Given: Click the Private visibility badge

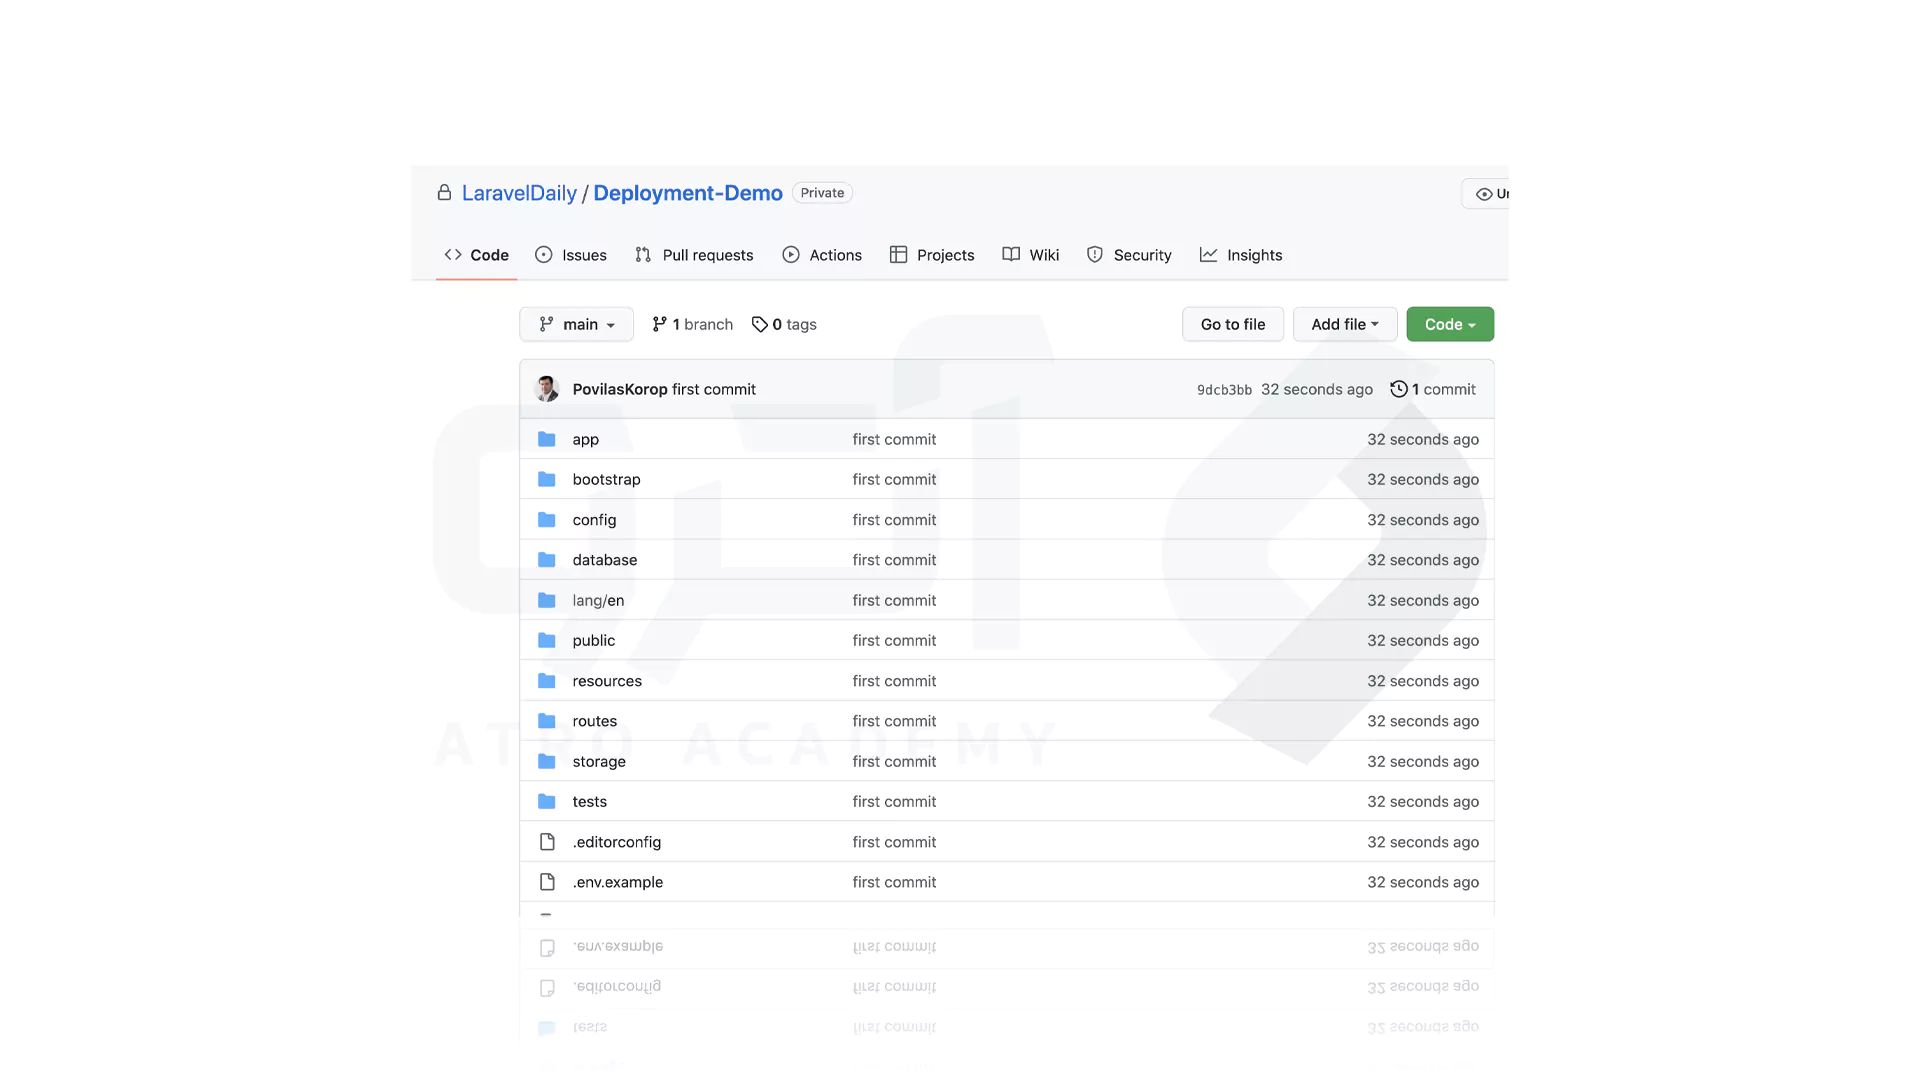Looking at the screenshot, I should pos(822,193).
